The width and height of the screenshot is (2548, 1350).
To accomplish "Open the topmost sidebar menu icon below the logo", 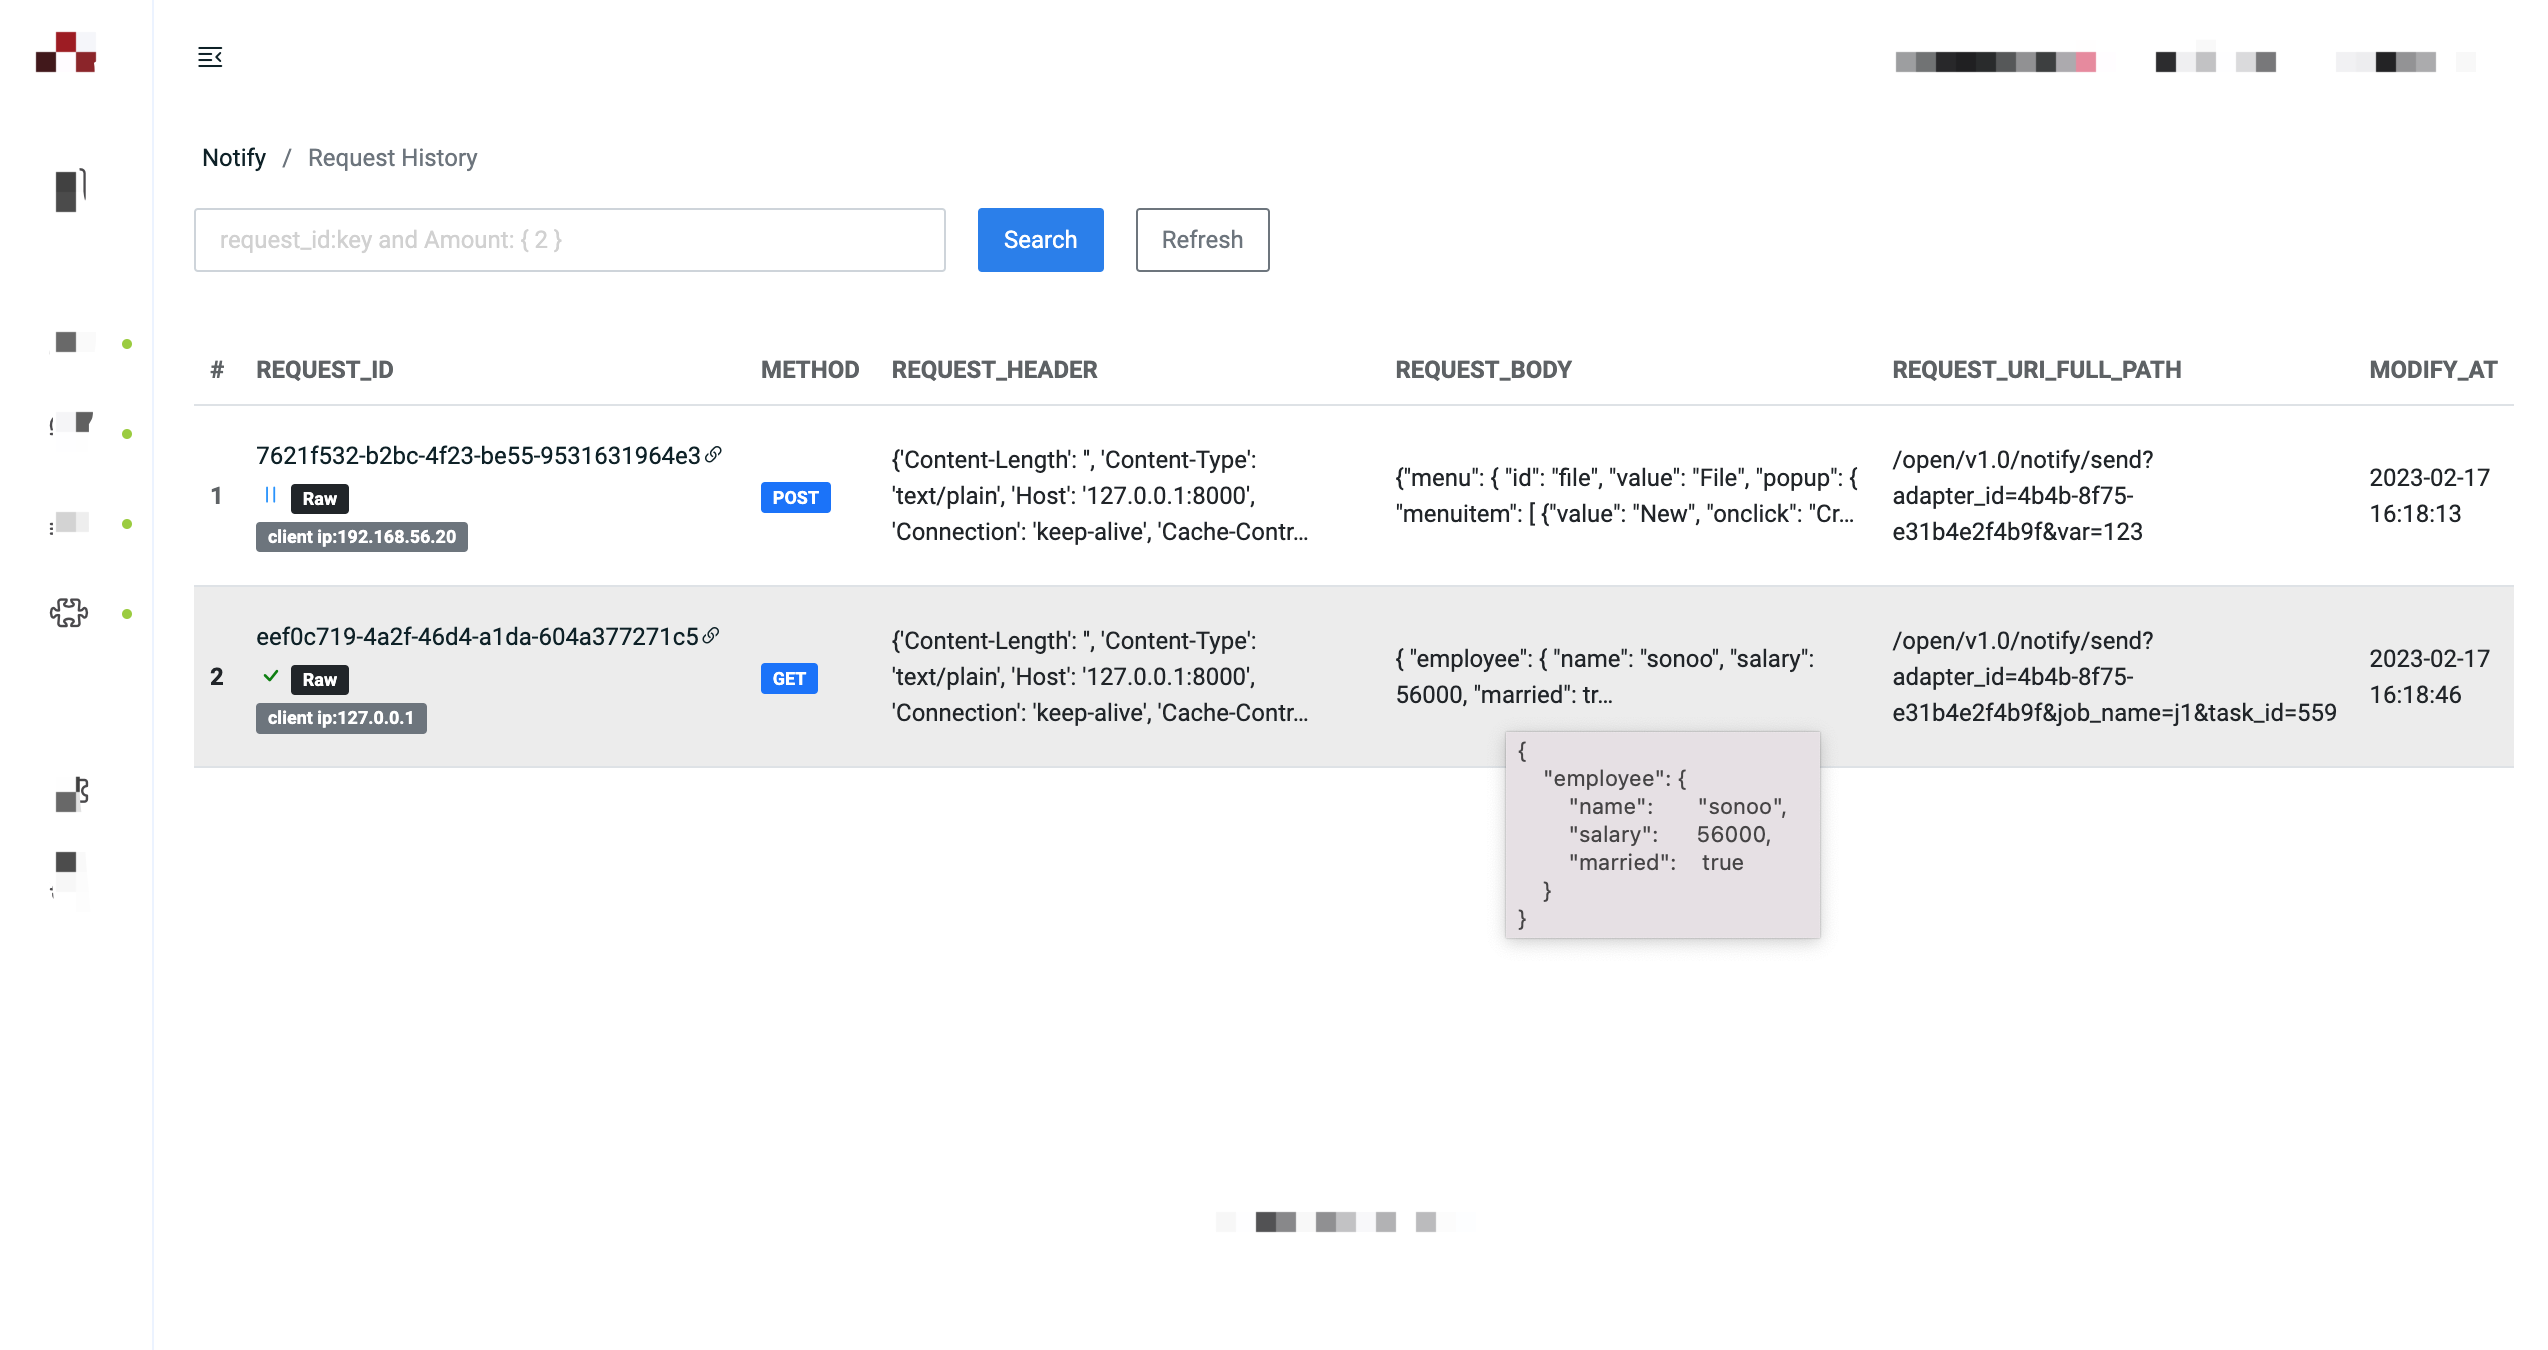I will coord(70,190).
